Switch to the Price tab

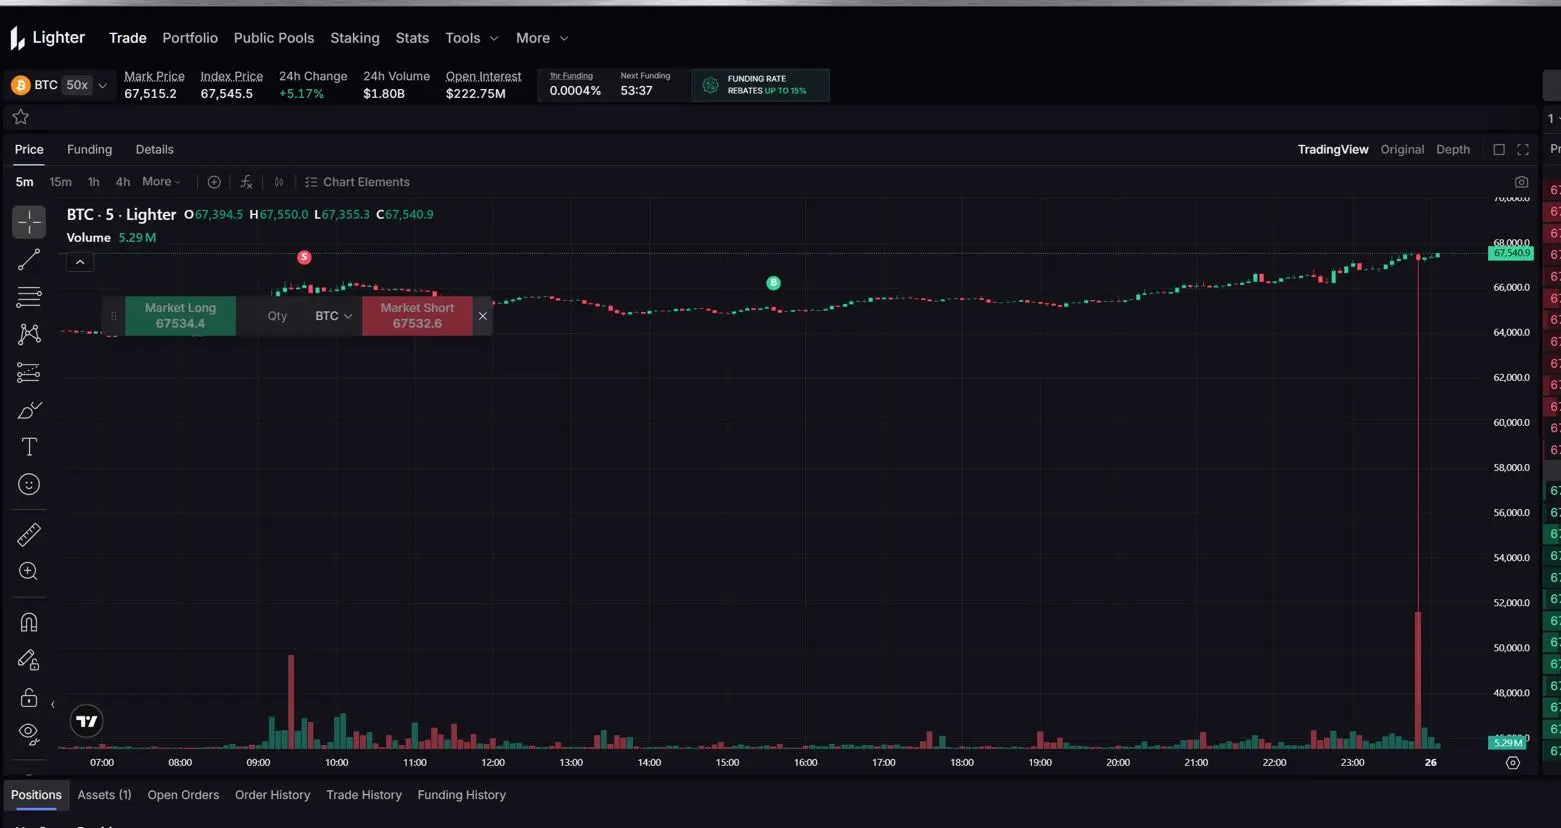(29, 150)
